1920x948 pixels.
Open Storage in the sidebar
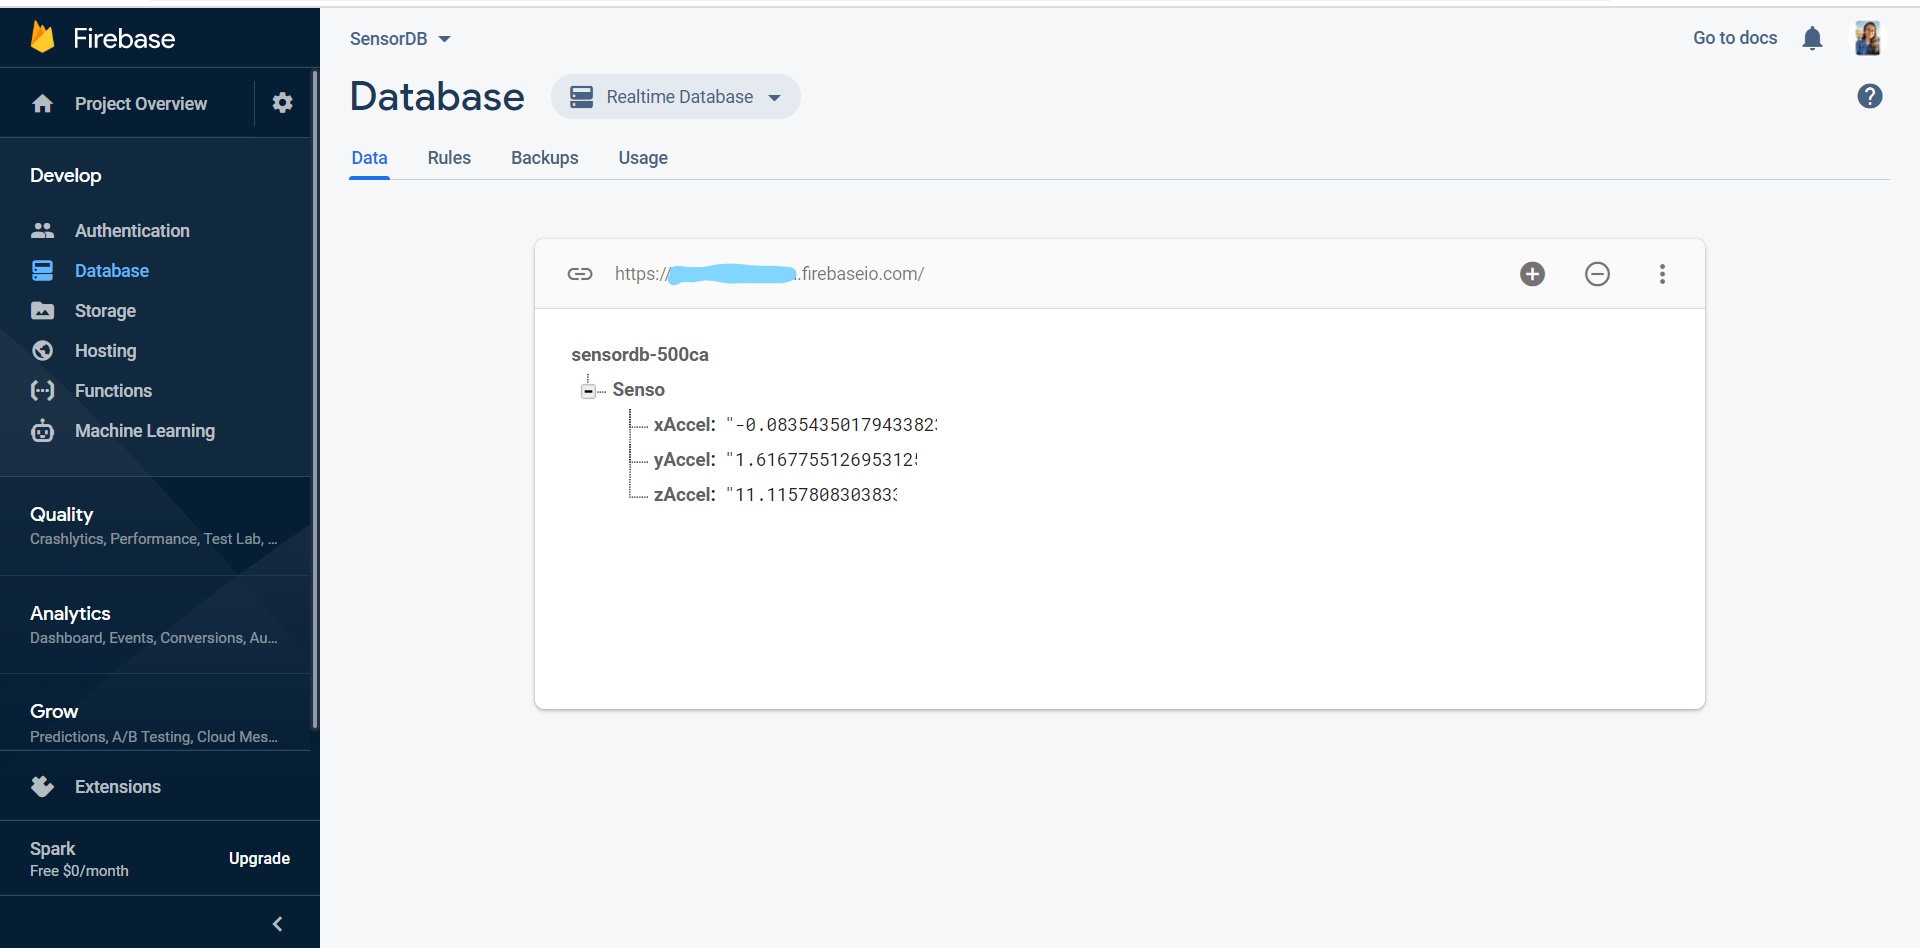pos(105,311)
